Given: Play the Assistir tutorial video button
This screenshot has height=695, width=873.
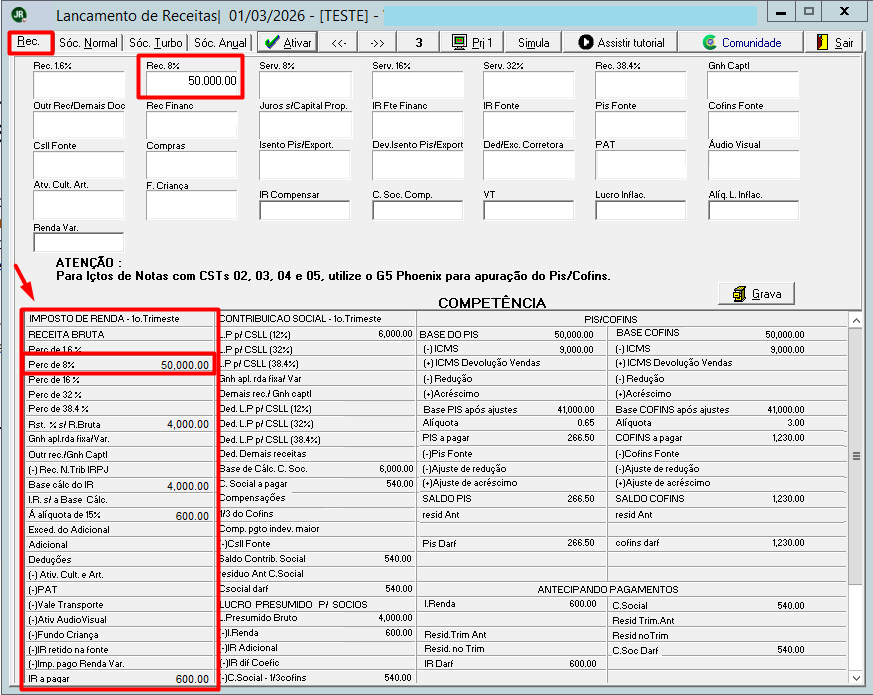Looking at the screenshot, I should click(621, 43).
